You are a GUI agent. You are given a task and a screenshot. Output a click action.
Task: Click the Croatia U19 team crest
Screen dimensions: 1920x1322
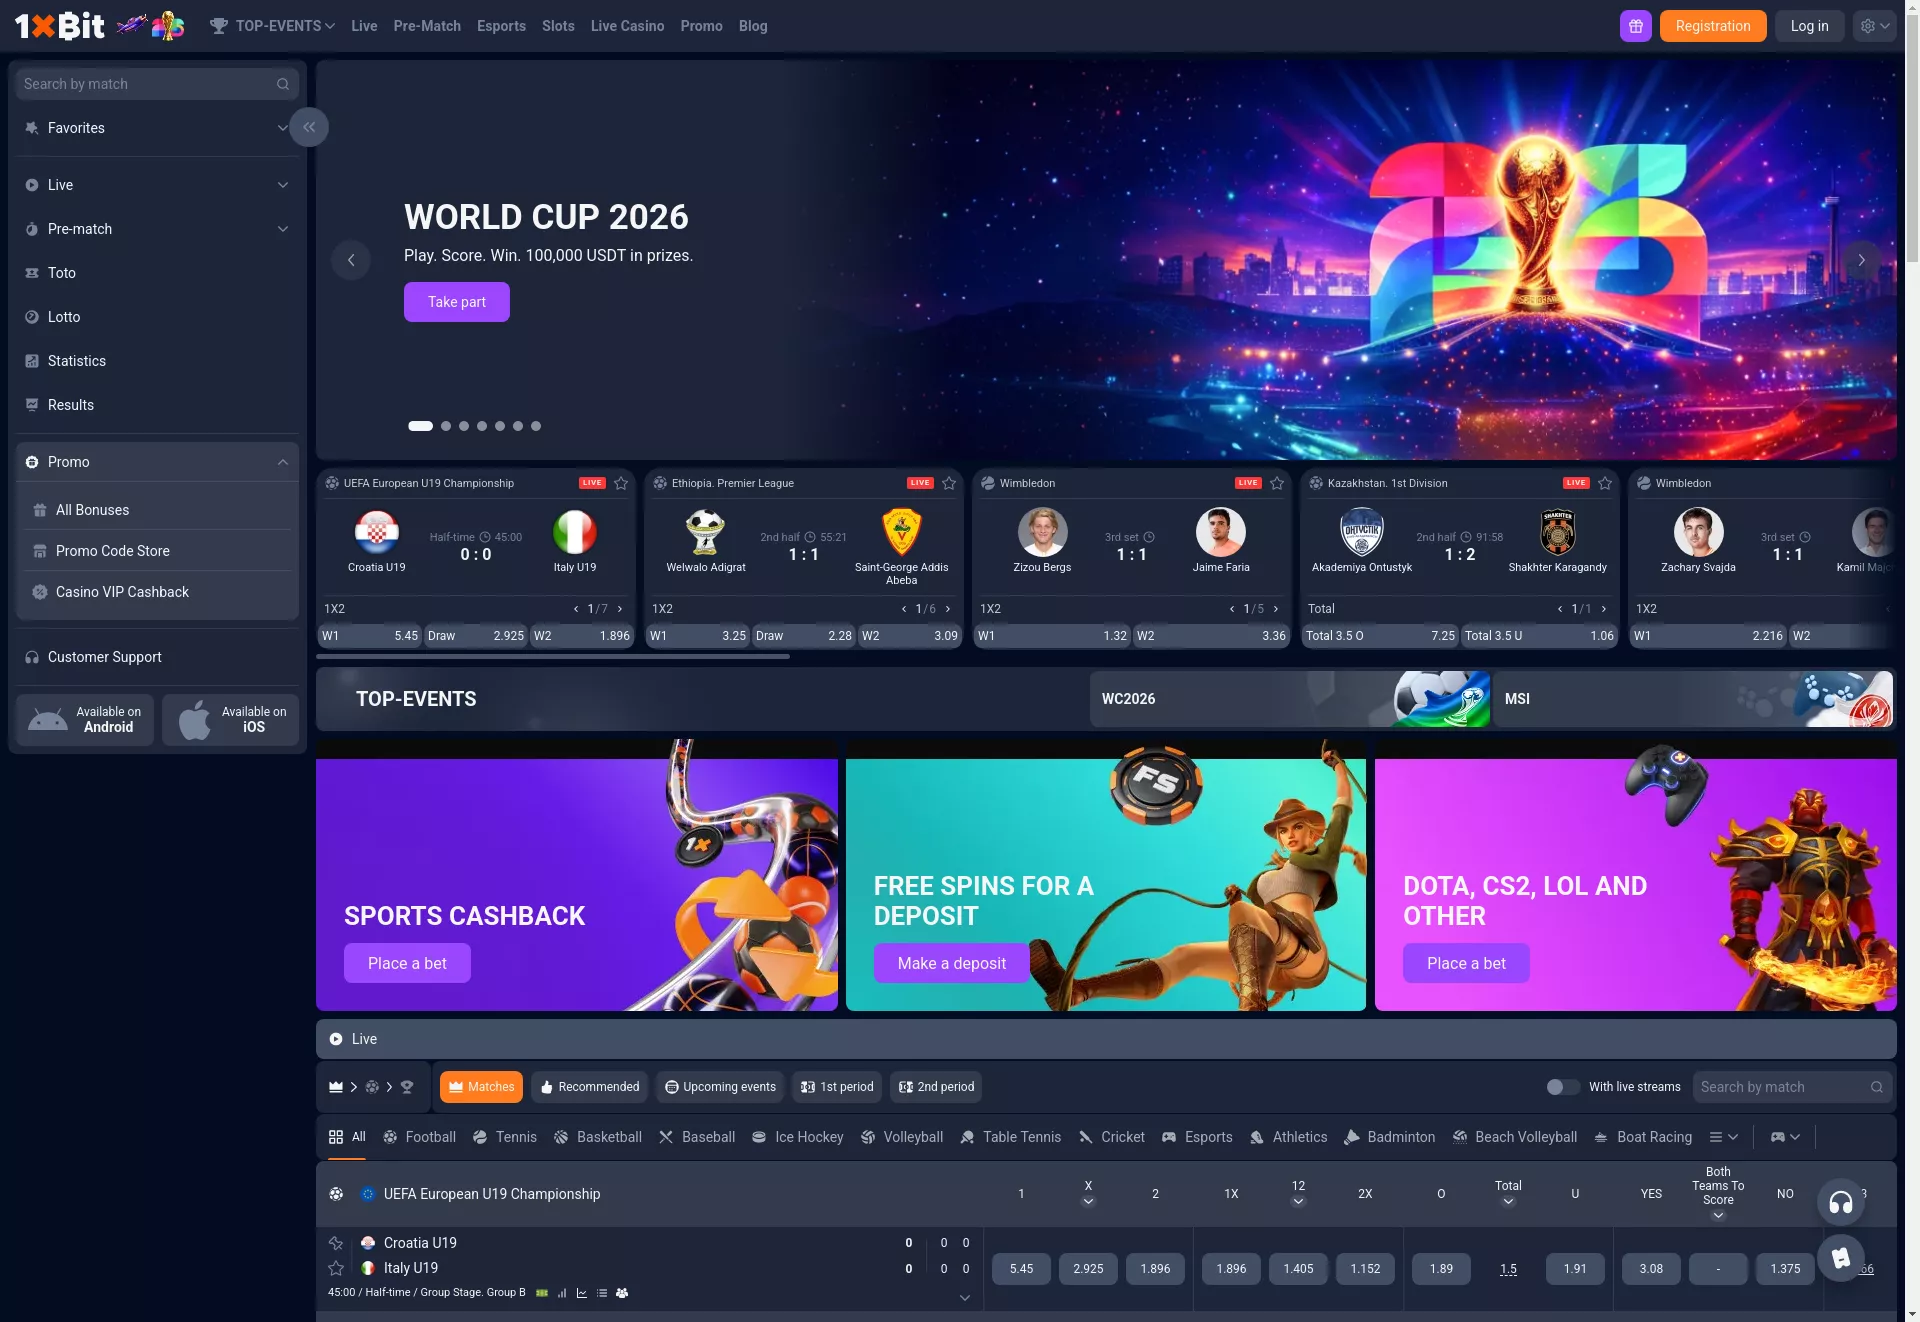[377, 532]
